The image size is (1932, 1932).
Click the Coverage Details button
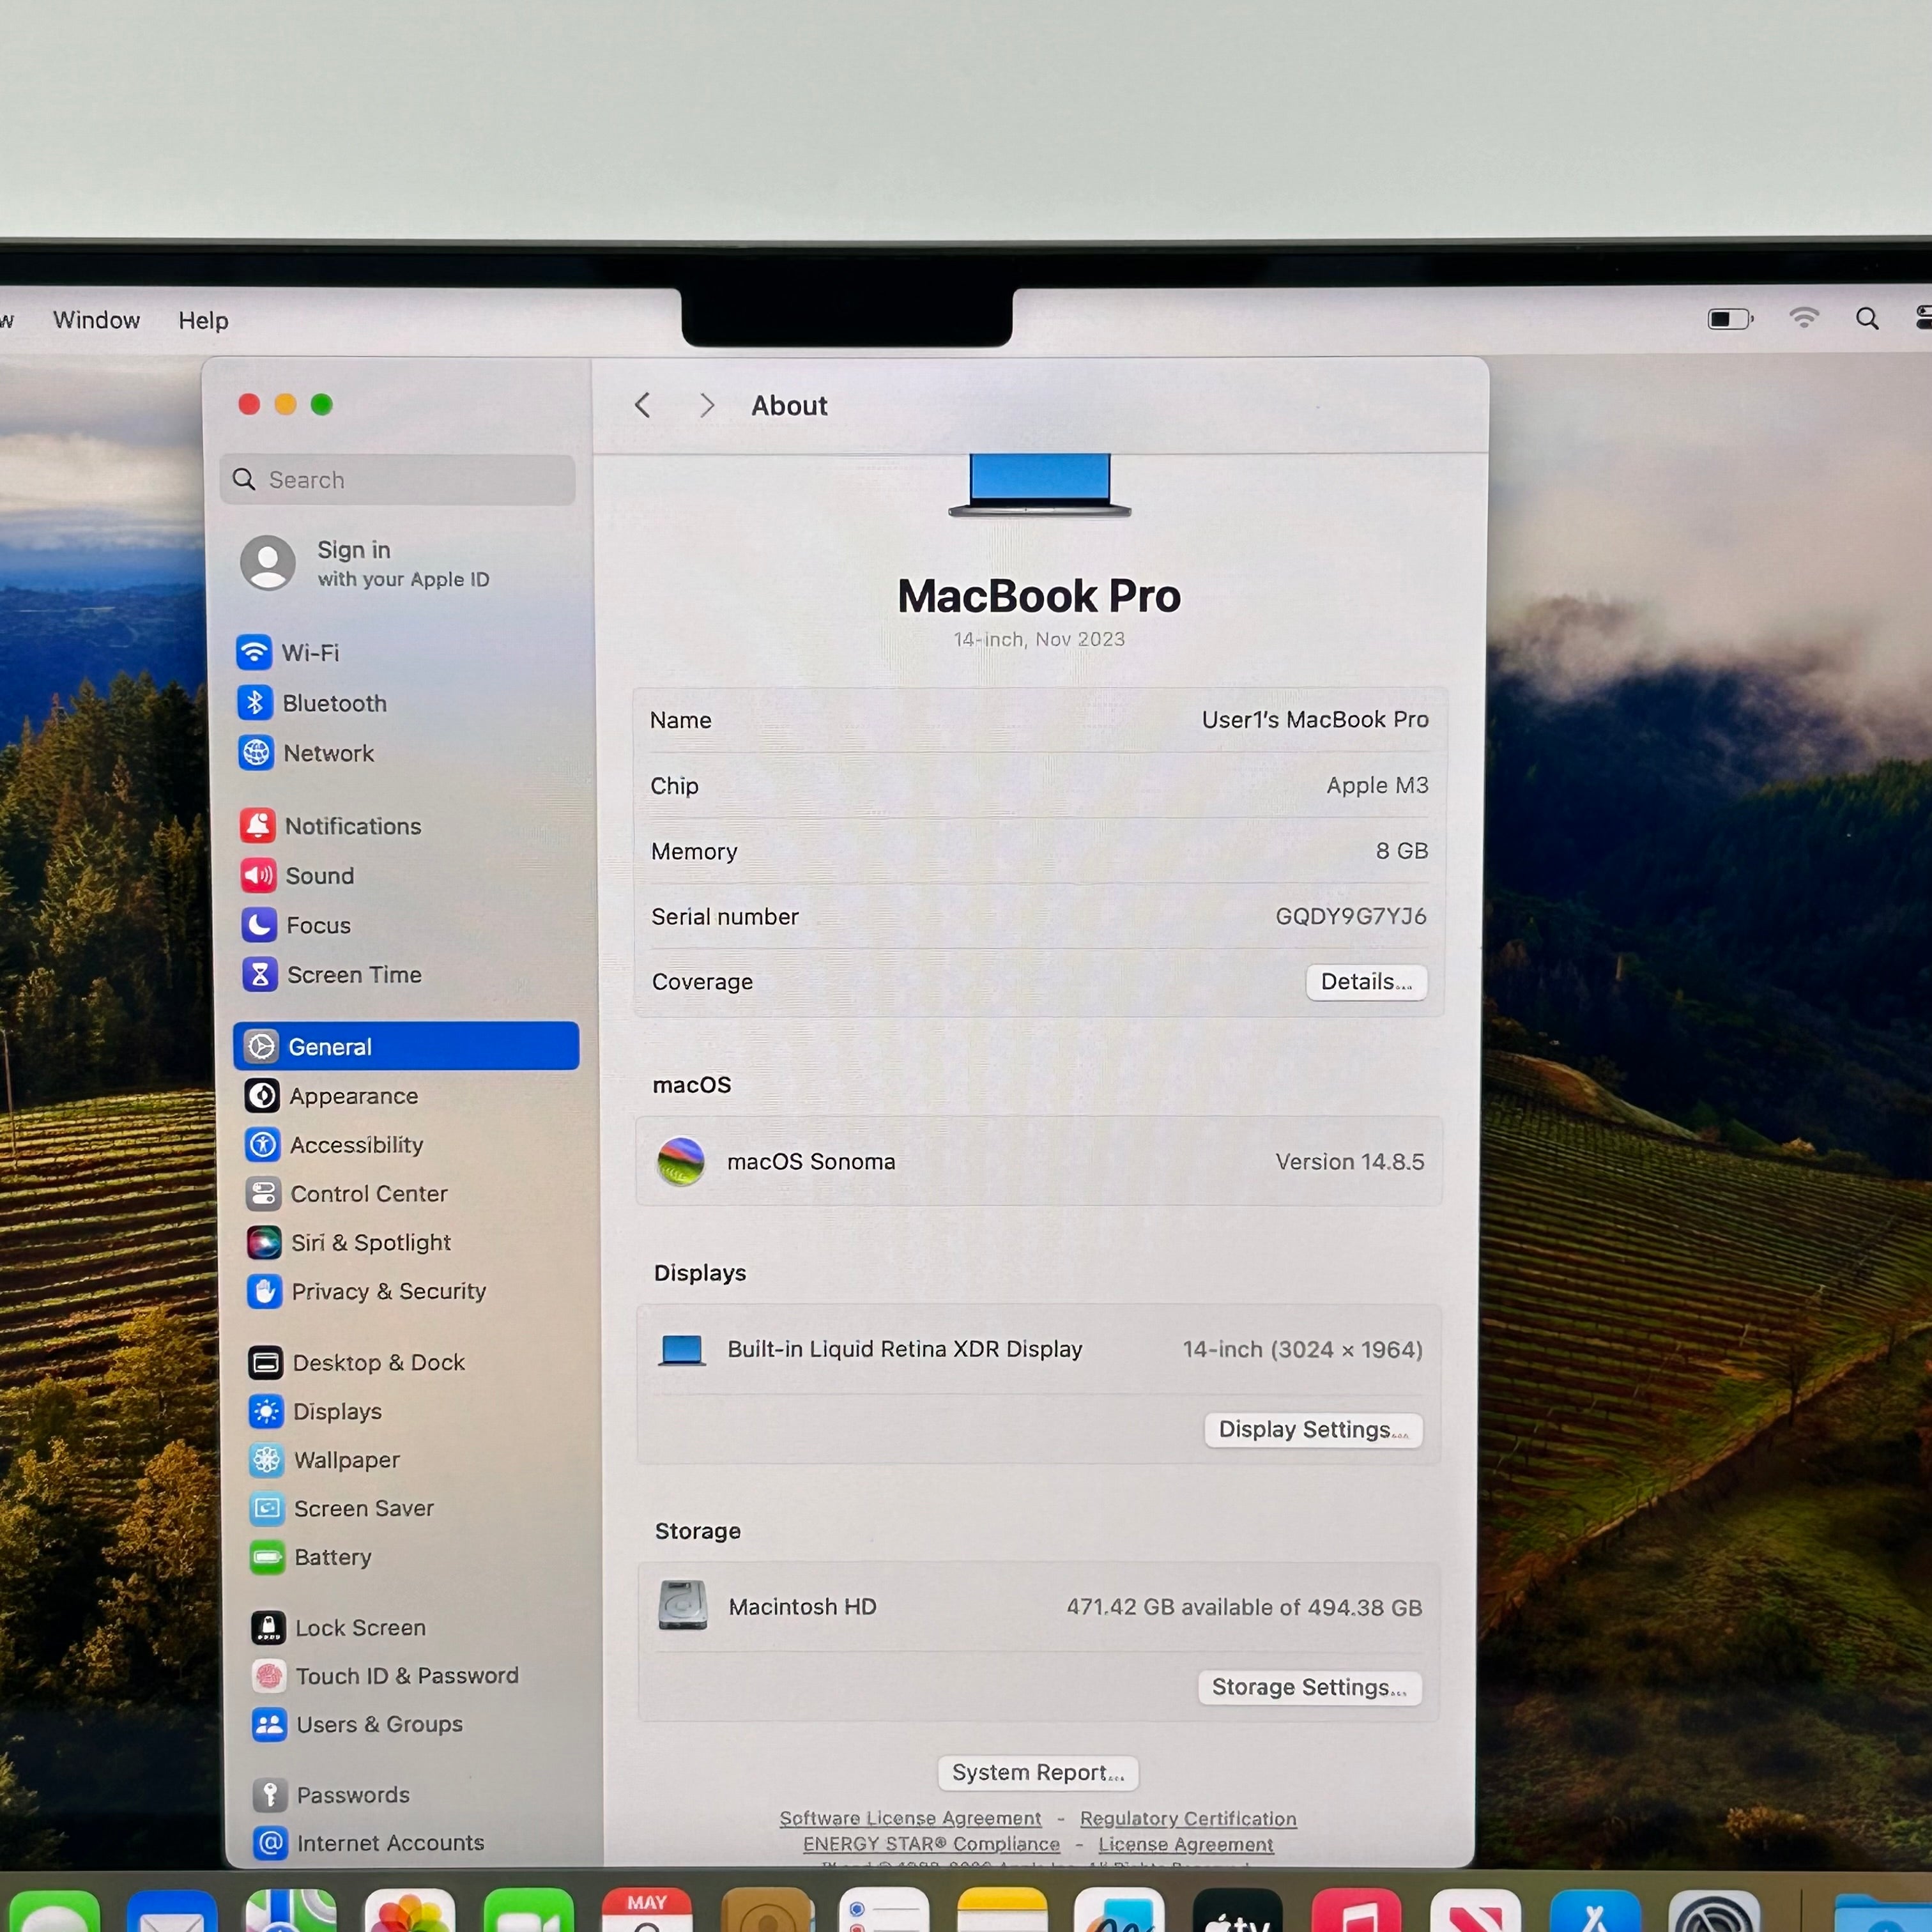1366,982
